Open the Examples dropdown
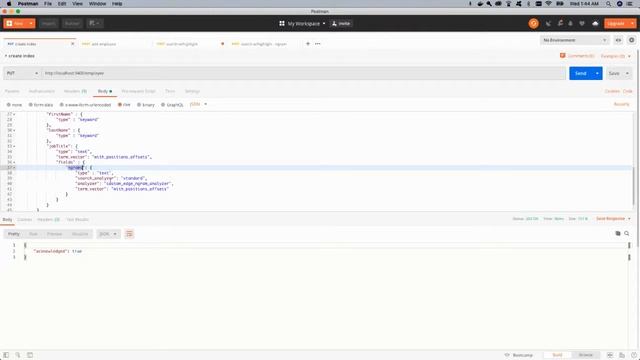 point(616,56)
